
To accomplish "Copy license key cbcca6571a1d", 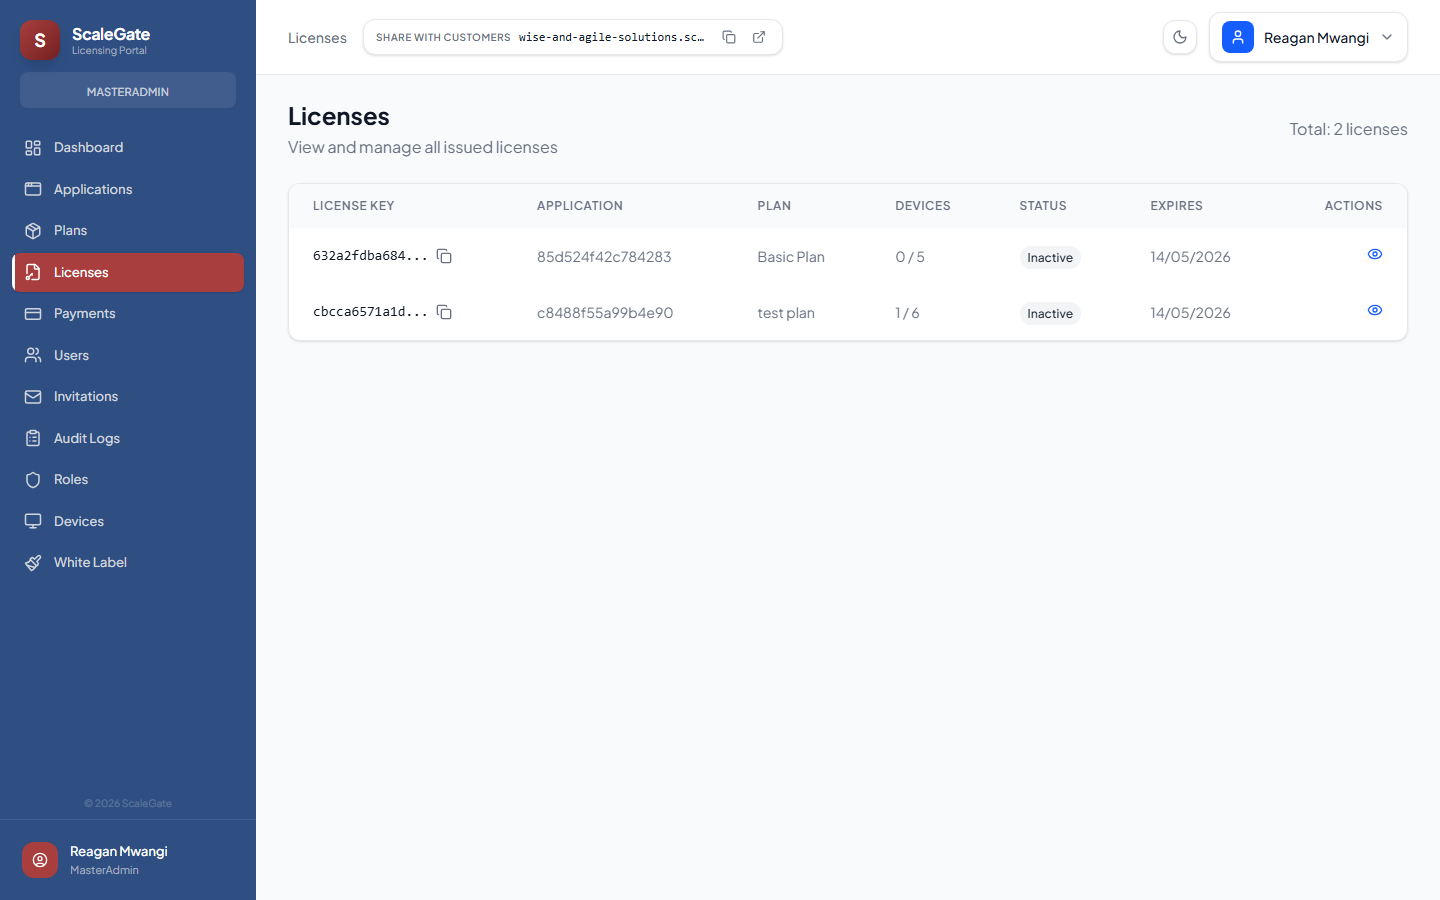I will click(444, 312).
